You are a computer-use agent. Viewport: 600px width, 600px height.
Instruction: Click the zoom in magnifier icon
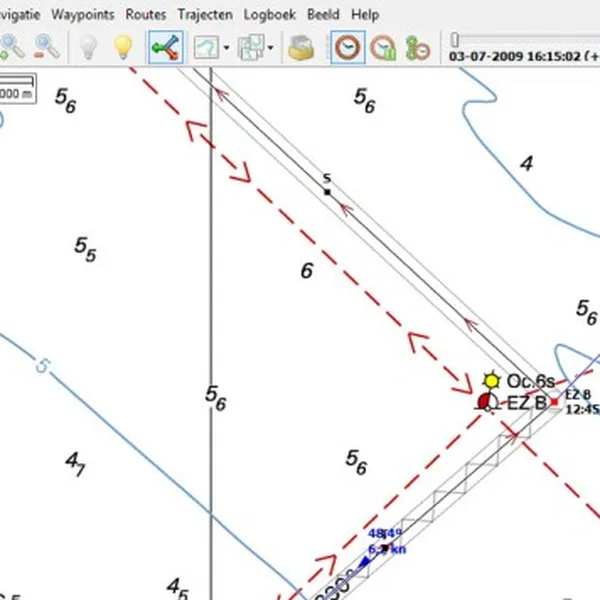pyautogui.click(x=12, y=46)
